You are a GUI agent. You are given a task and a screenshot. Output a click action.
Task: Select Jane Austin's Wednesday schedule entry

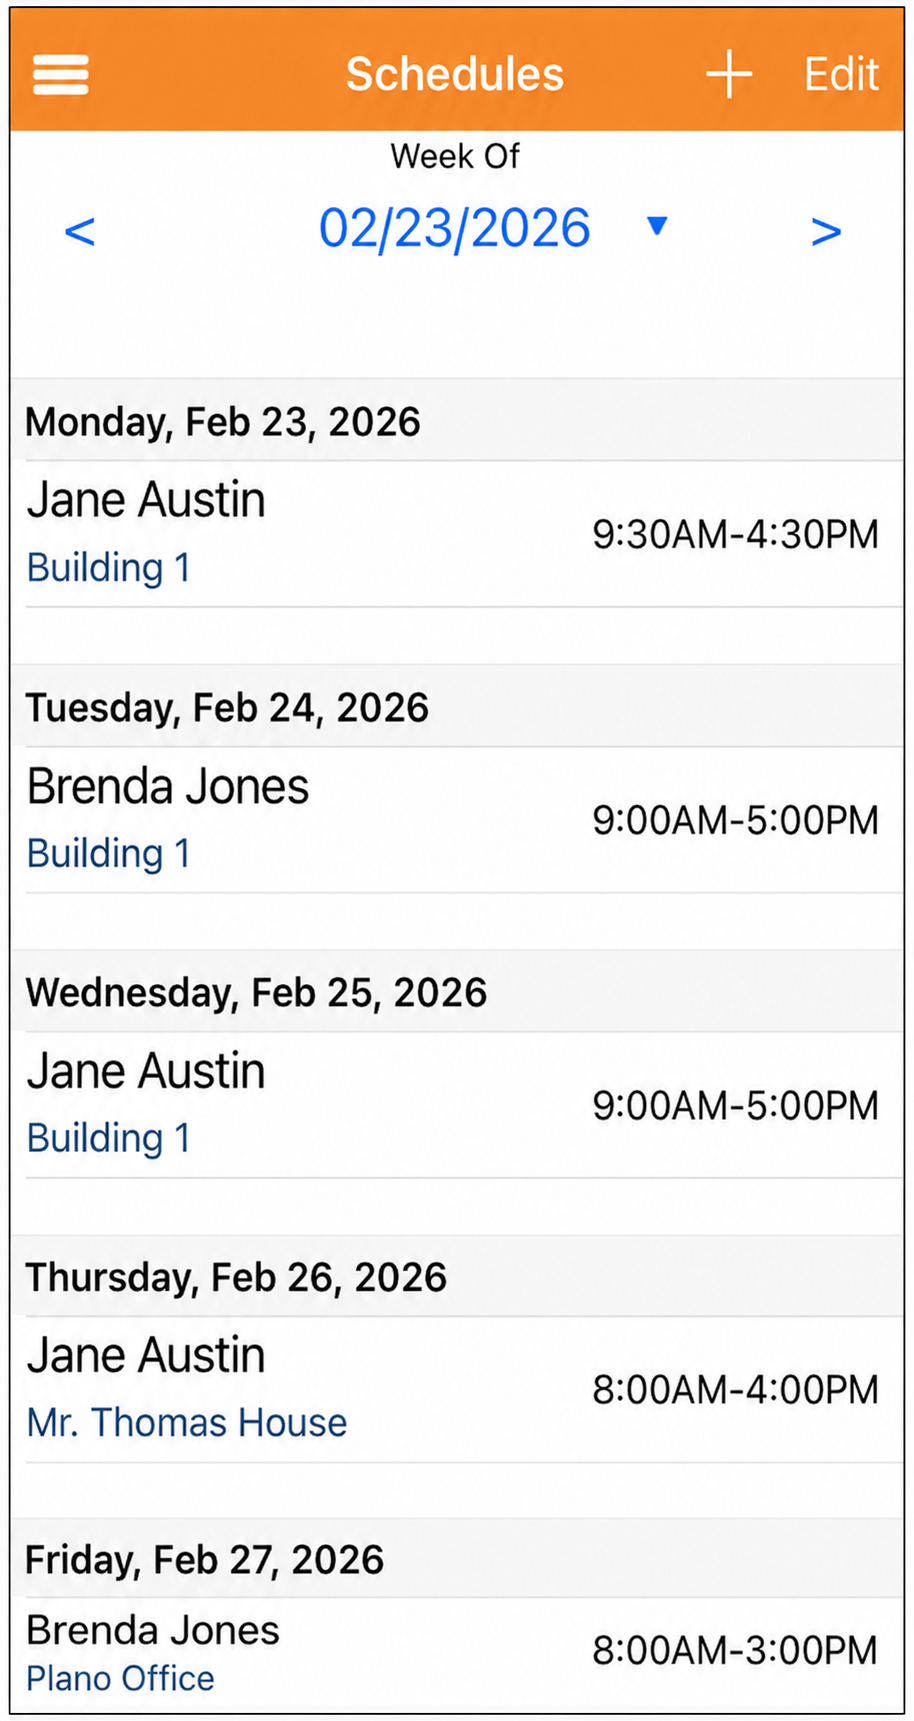coord(457,1105)
